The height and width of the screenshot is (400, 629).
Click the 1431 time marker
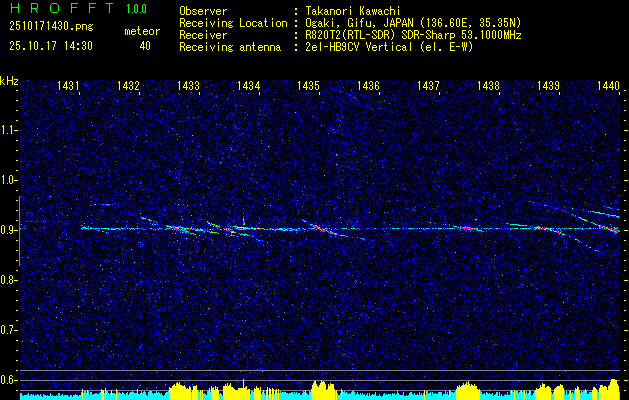click(69, 87)
